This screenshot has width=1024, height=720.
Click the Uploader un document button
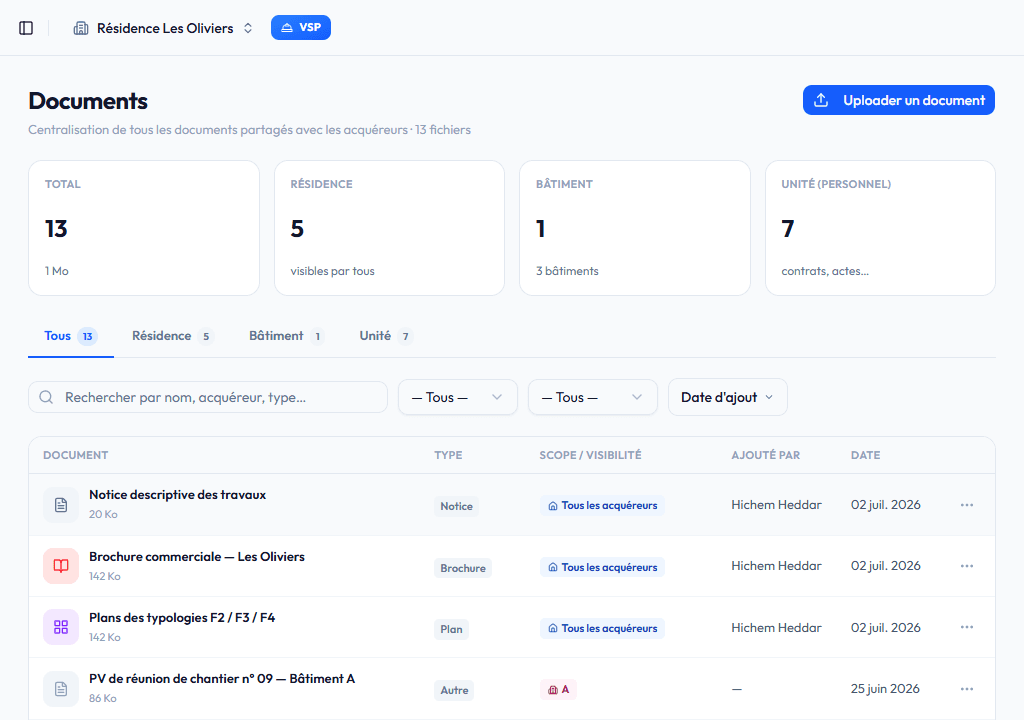tap(899, 100)
